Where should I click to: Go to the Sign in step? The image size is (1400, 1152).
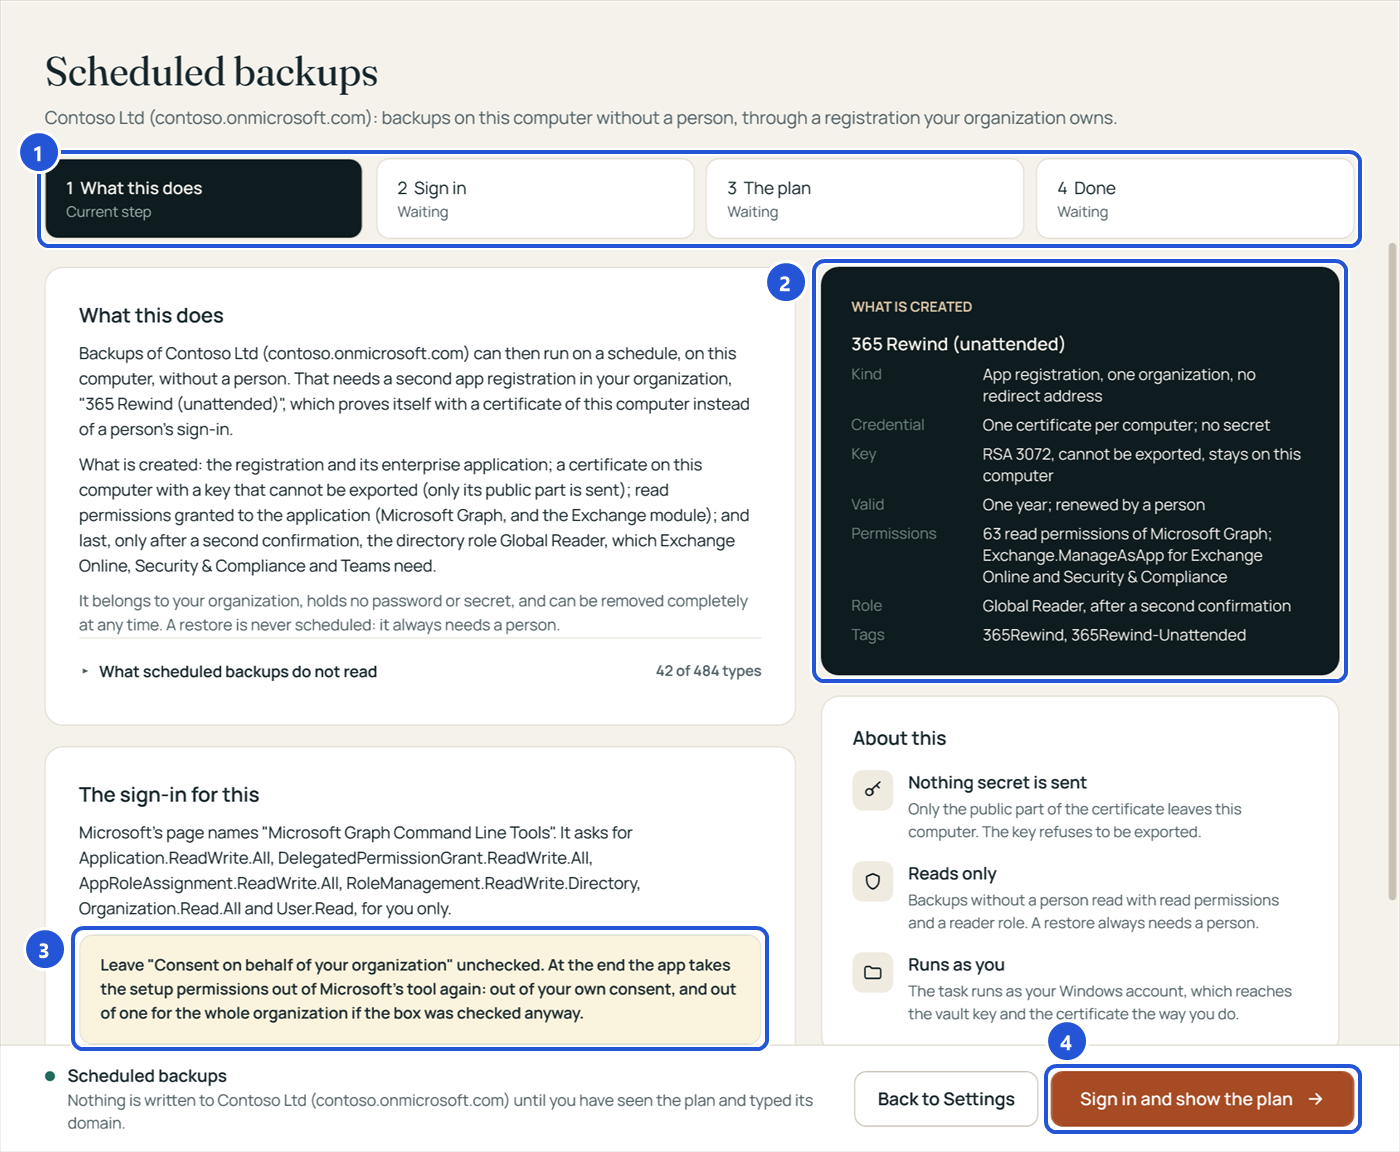click(535, 198)
